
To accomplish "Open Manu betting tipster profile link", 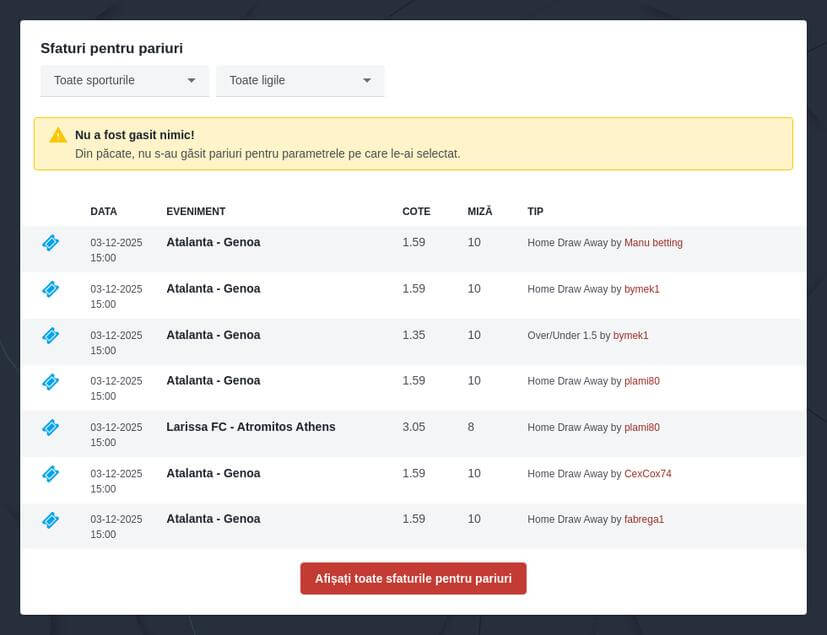I will point(653,243).
